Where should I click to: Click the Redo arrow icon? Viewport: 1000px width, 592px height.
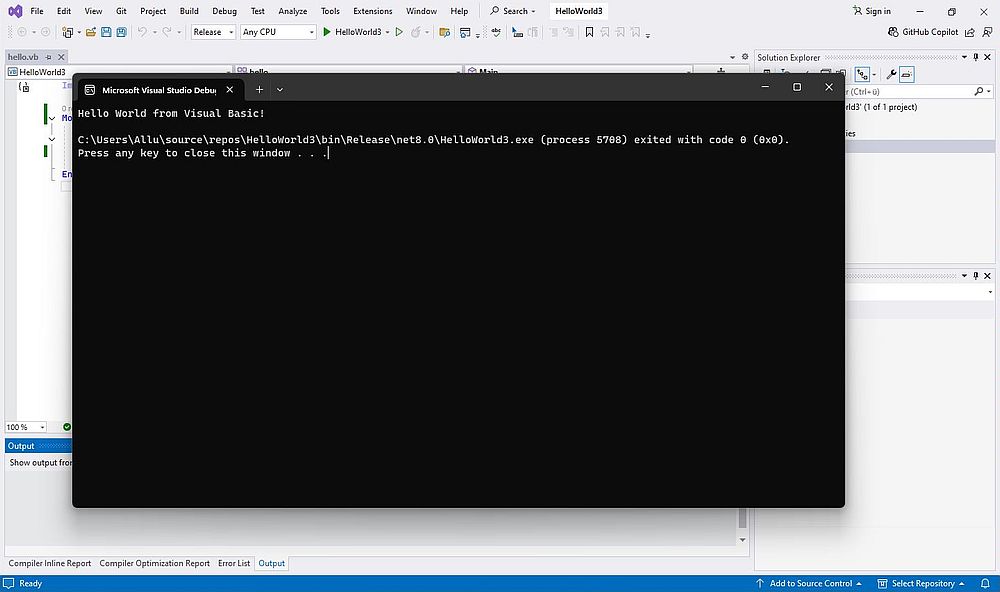click(x=166, y=32)
